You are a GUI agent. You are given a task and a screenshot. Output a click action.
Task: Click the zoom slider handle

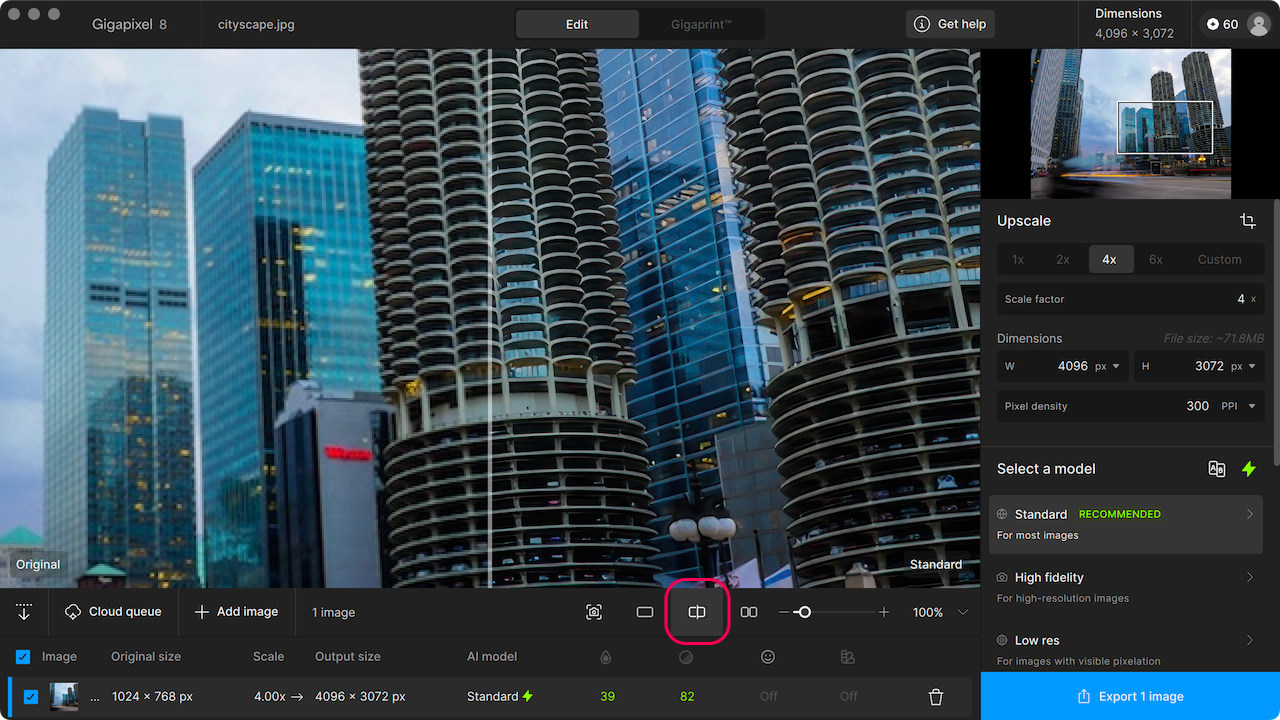click(x=803, y=612)
